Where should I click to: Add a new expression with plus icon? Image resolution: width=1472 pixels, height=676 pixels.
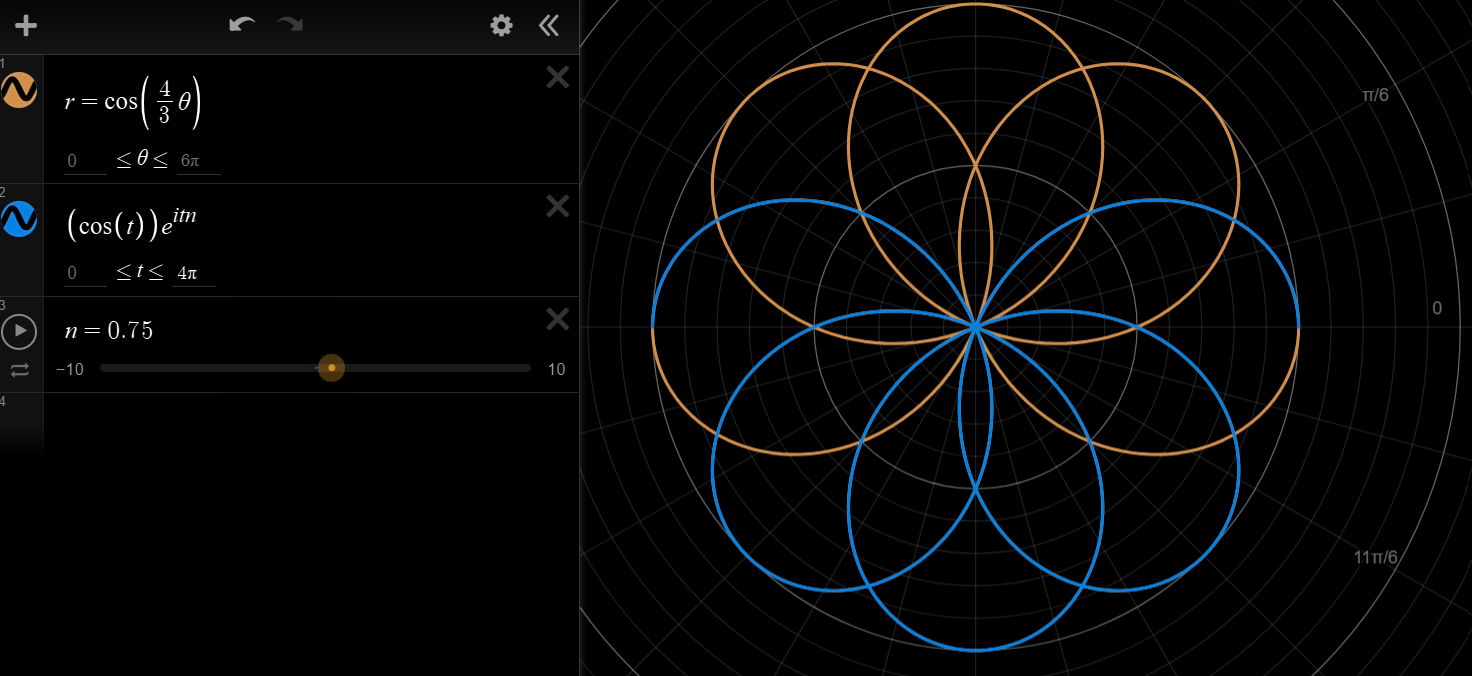point(26,26)
